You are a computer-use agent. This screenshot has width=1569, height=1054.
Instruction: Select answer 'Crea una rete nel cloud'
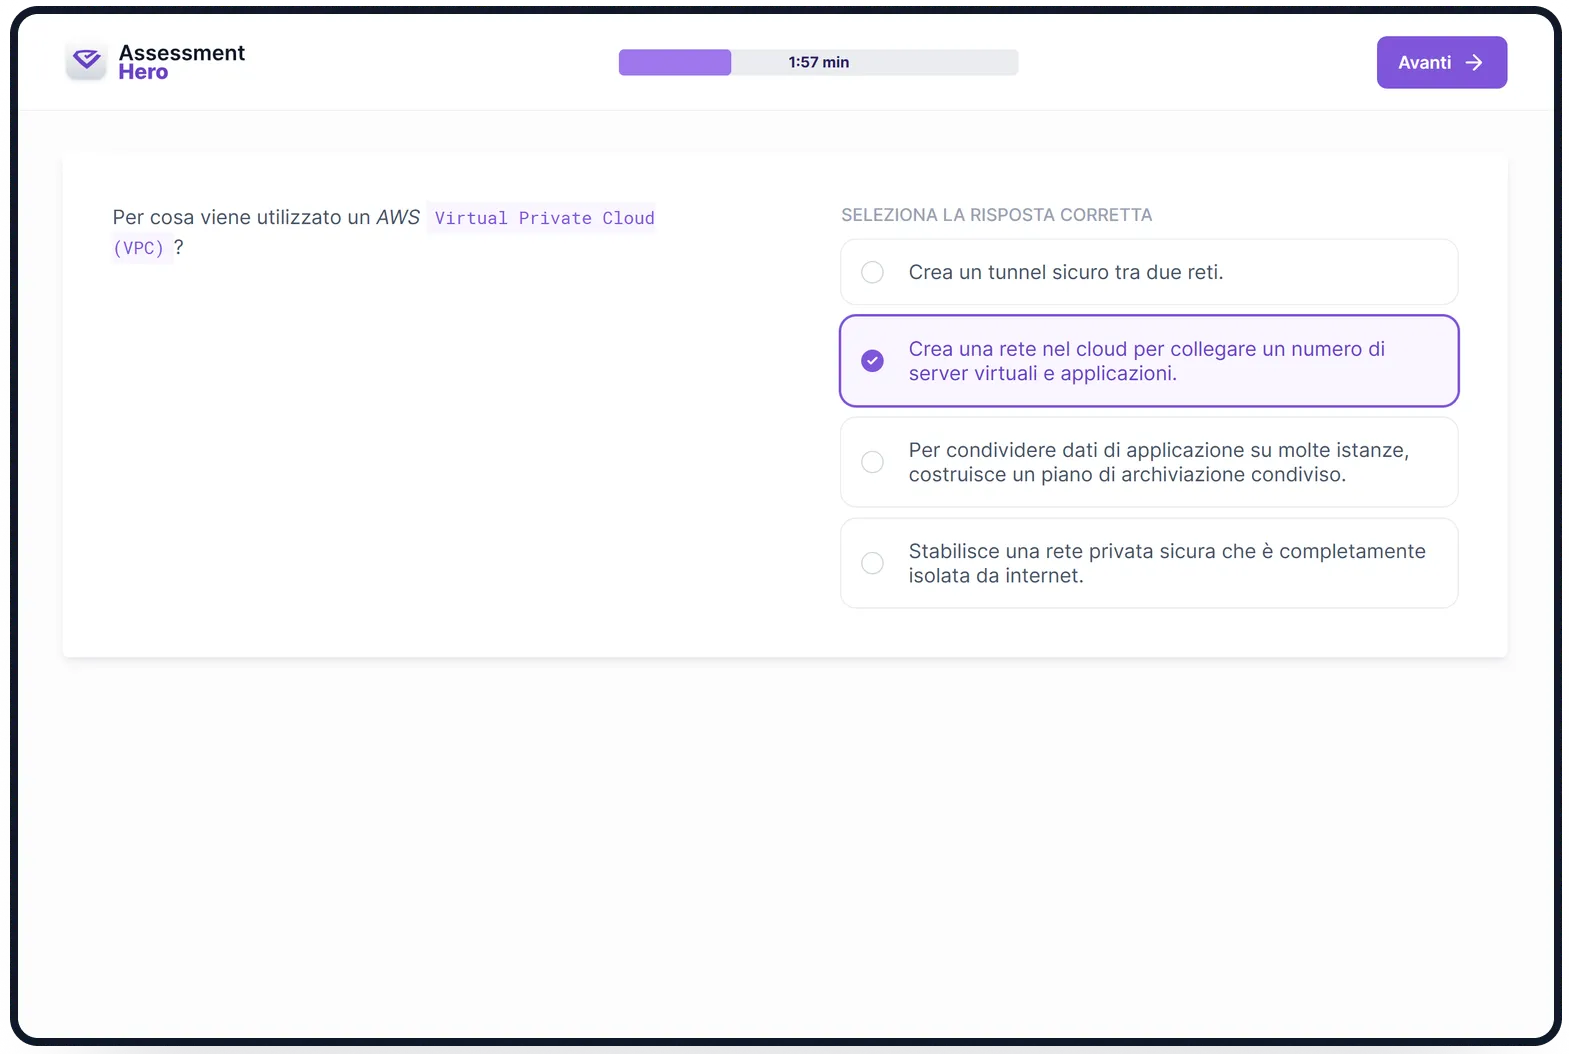(x=1149, y=361)
